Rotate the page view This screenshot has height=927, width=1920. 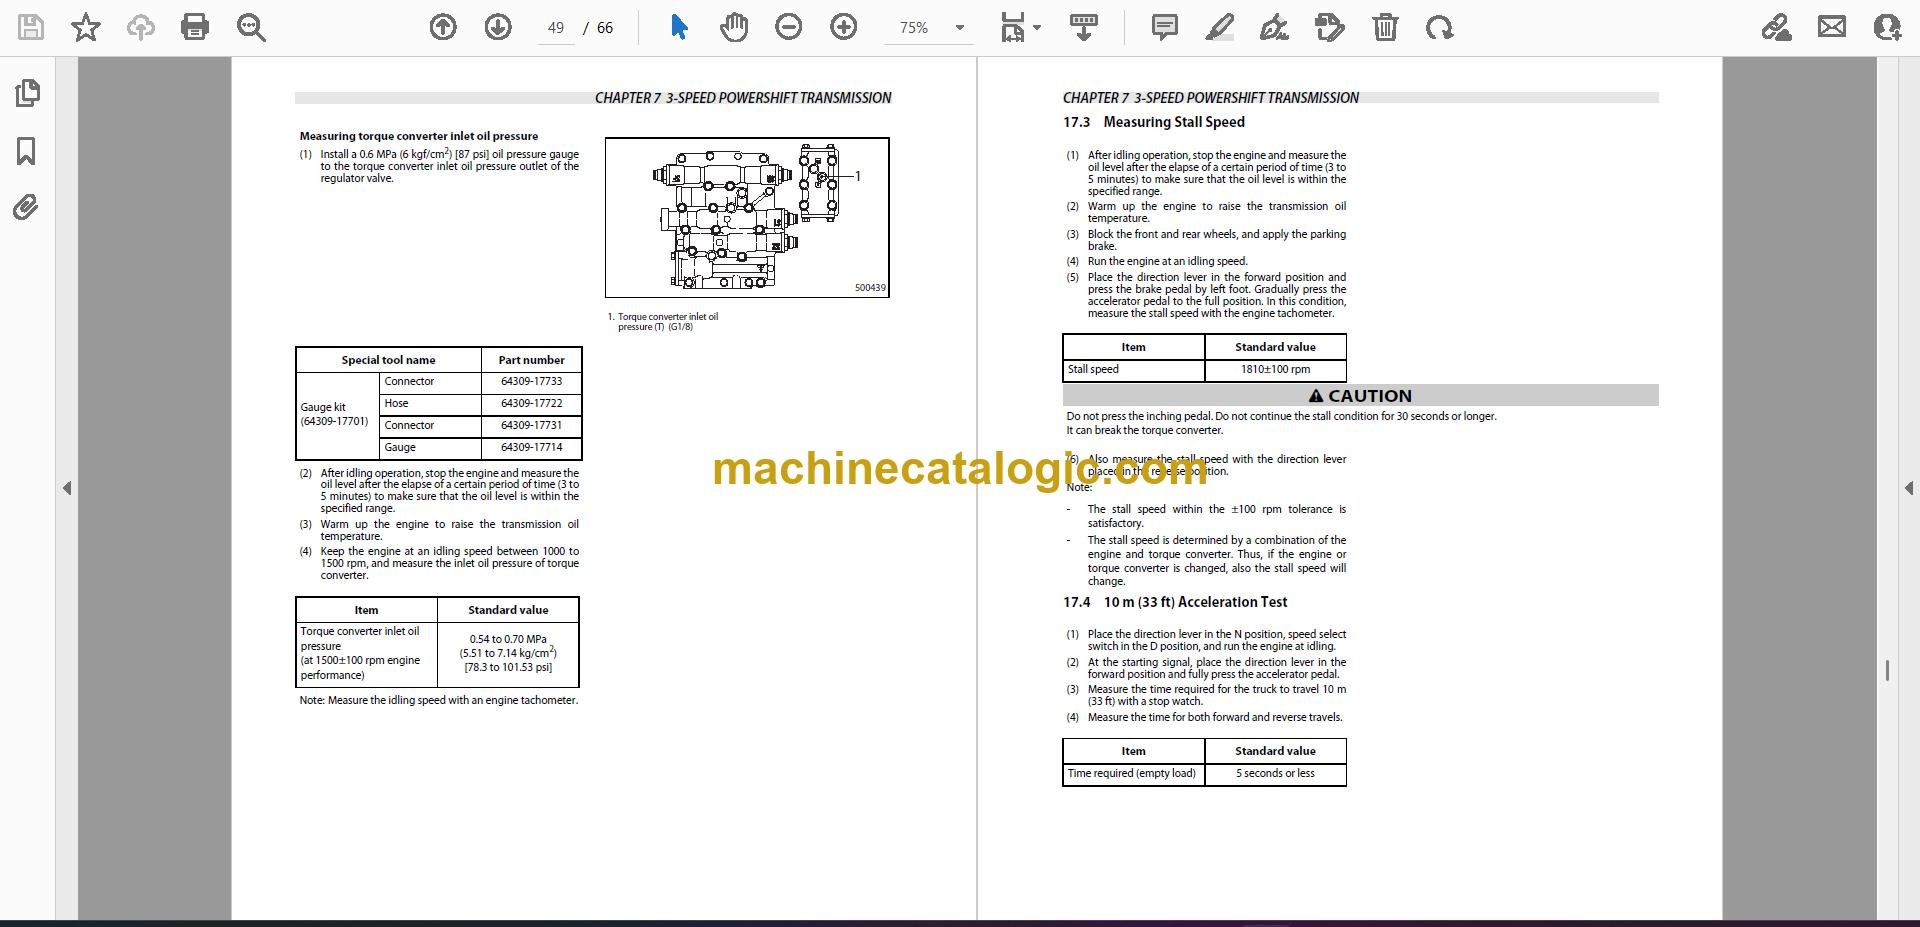(x=1440, y=27)
